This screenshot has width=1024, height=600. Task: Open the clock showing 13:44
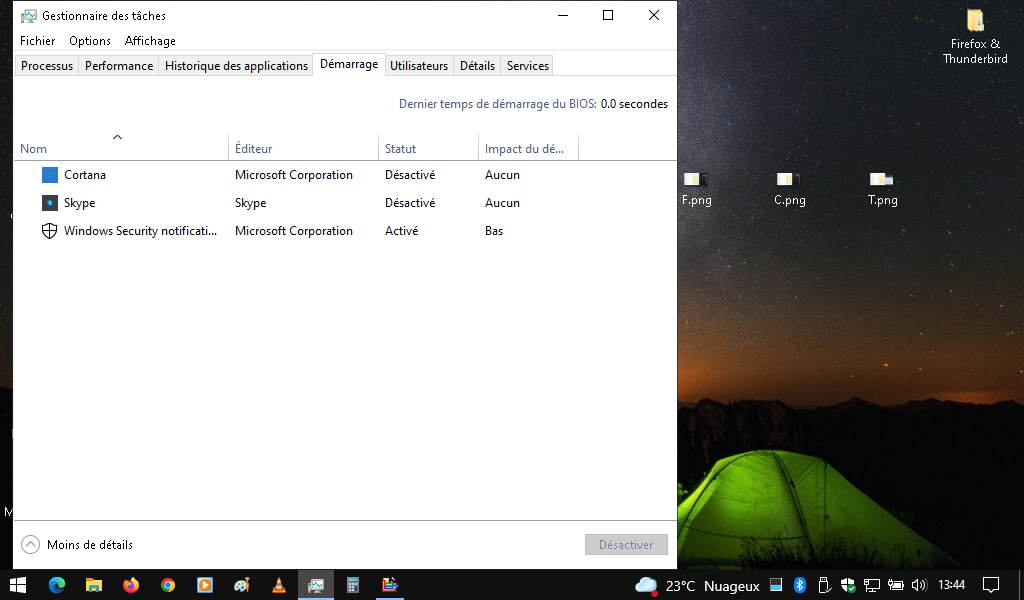click(x=952, y=585)
